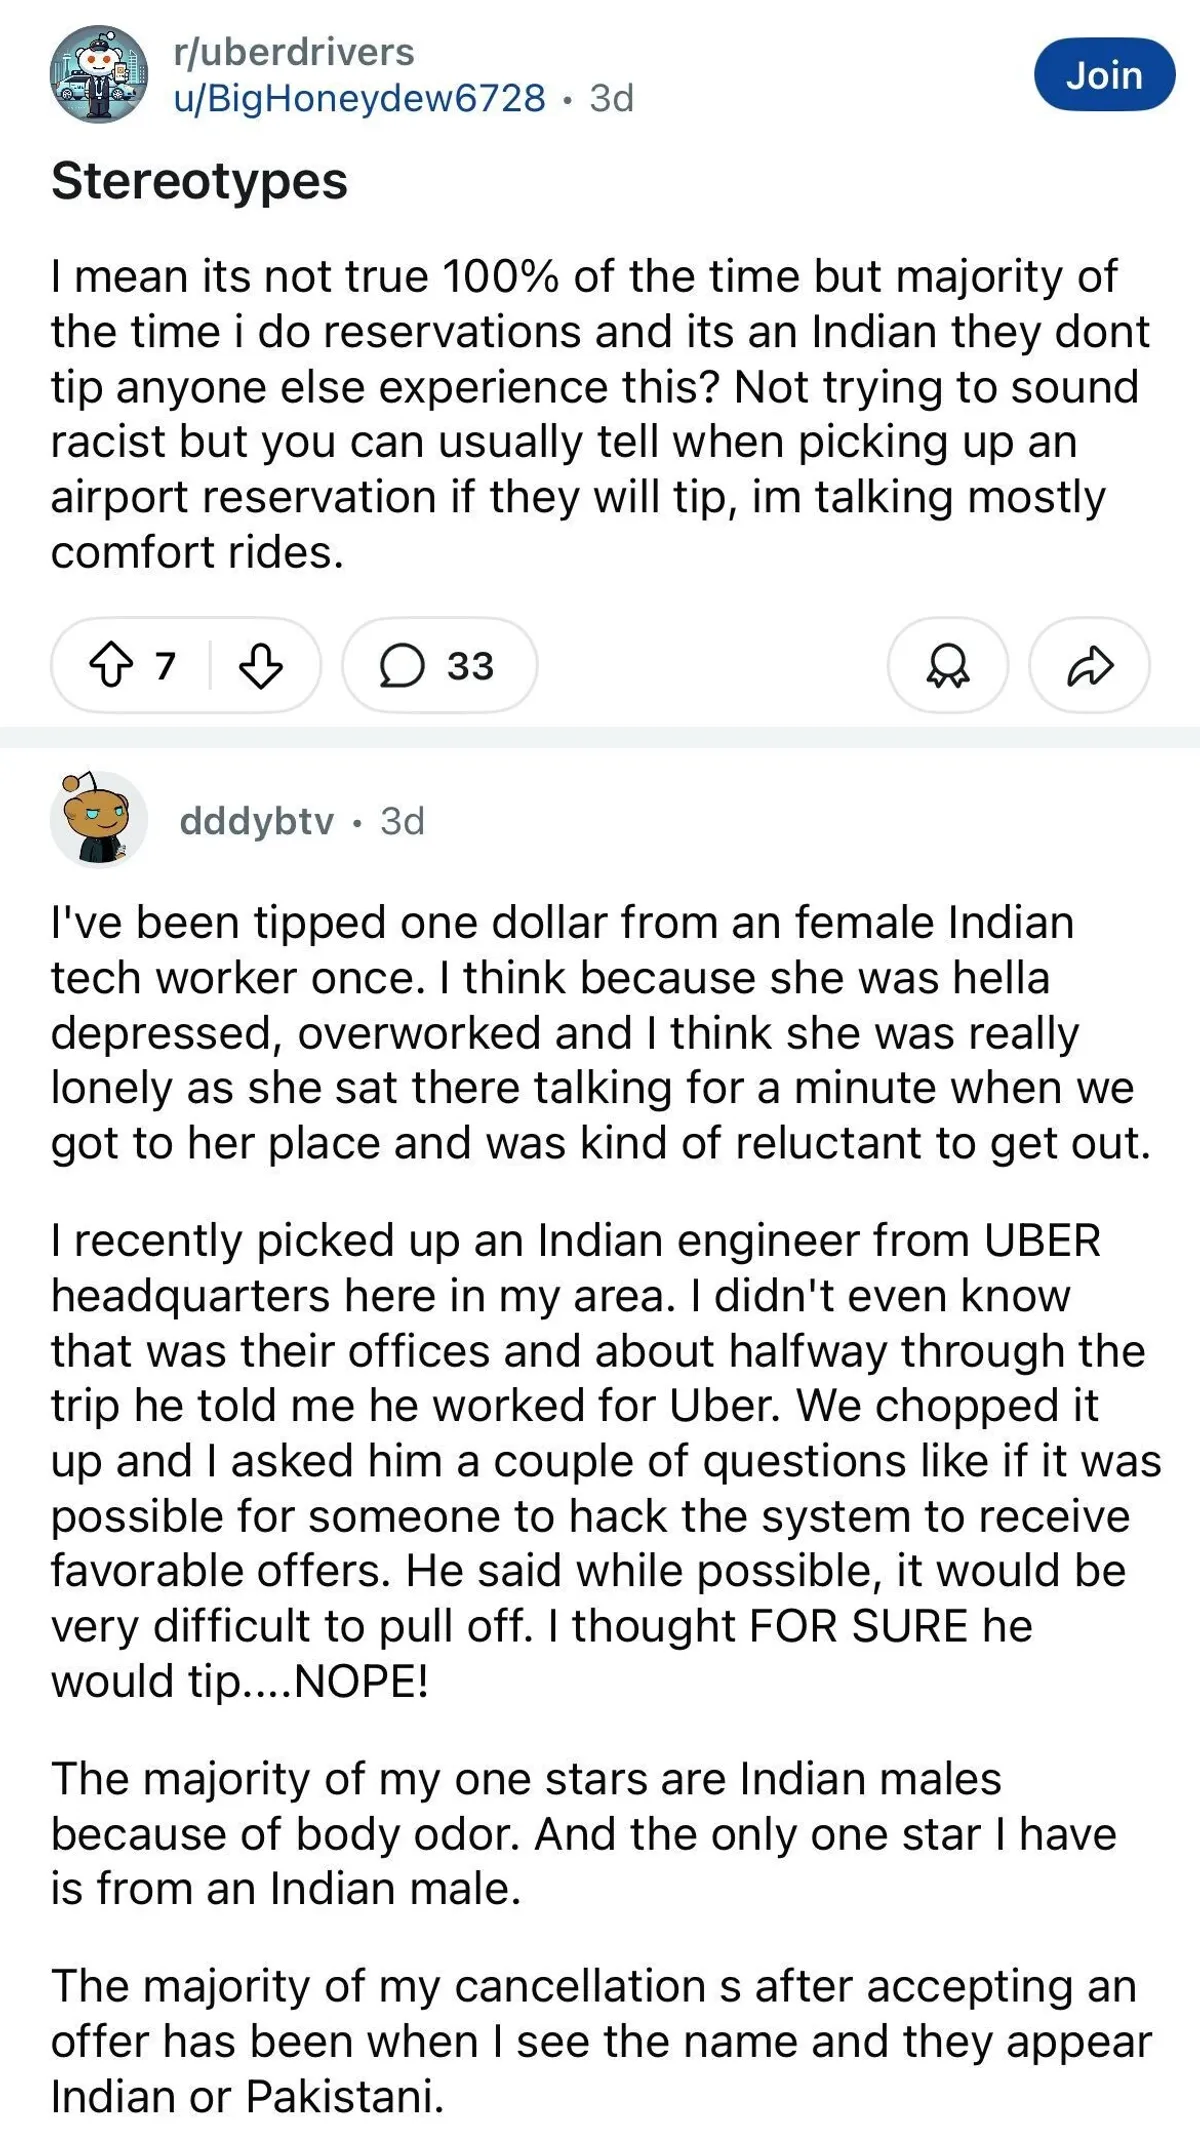Screen dimensions: 1200x2149
Task: Select the comment paragraph about one-dollar tip
Action: [600, 1033]
